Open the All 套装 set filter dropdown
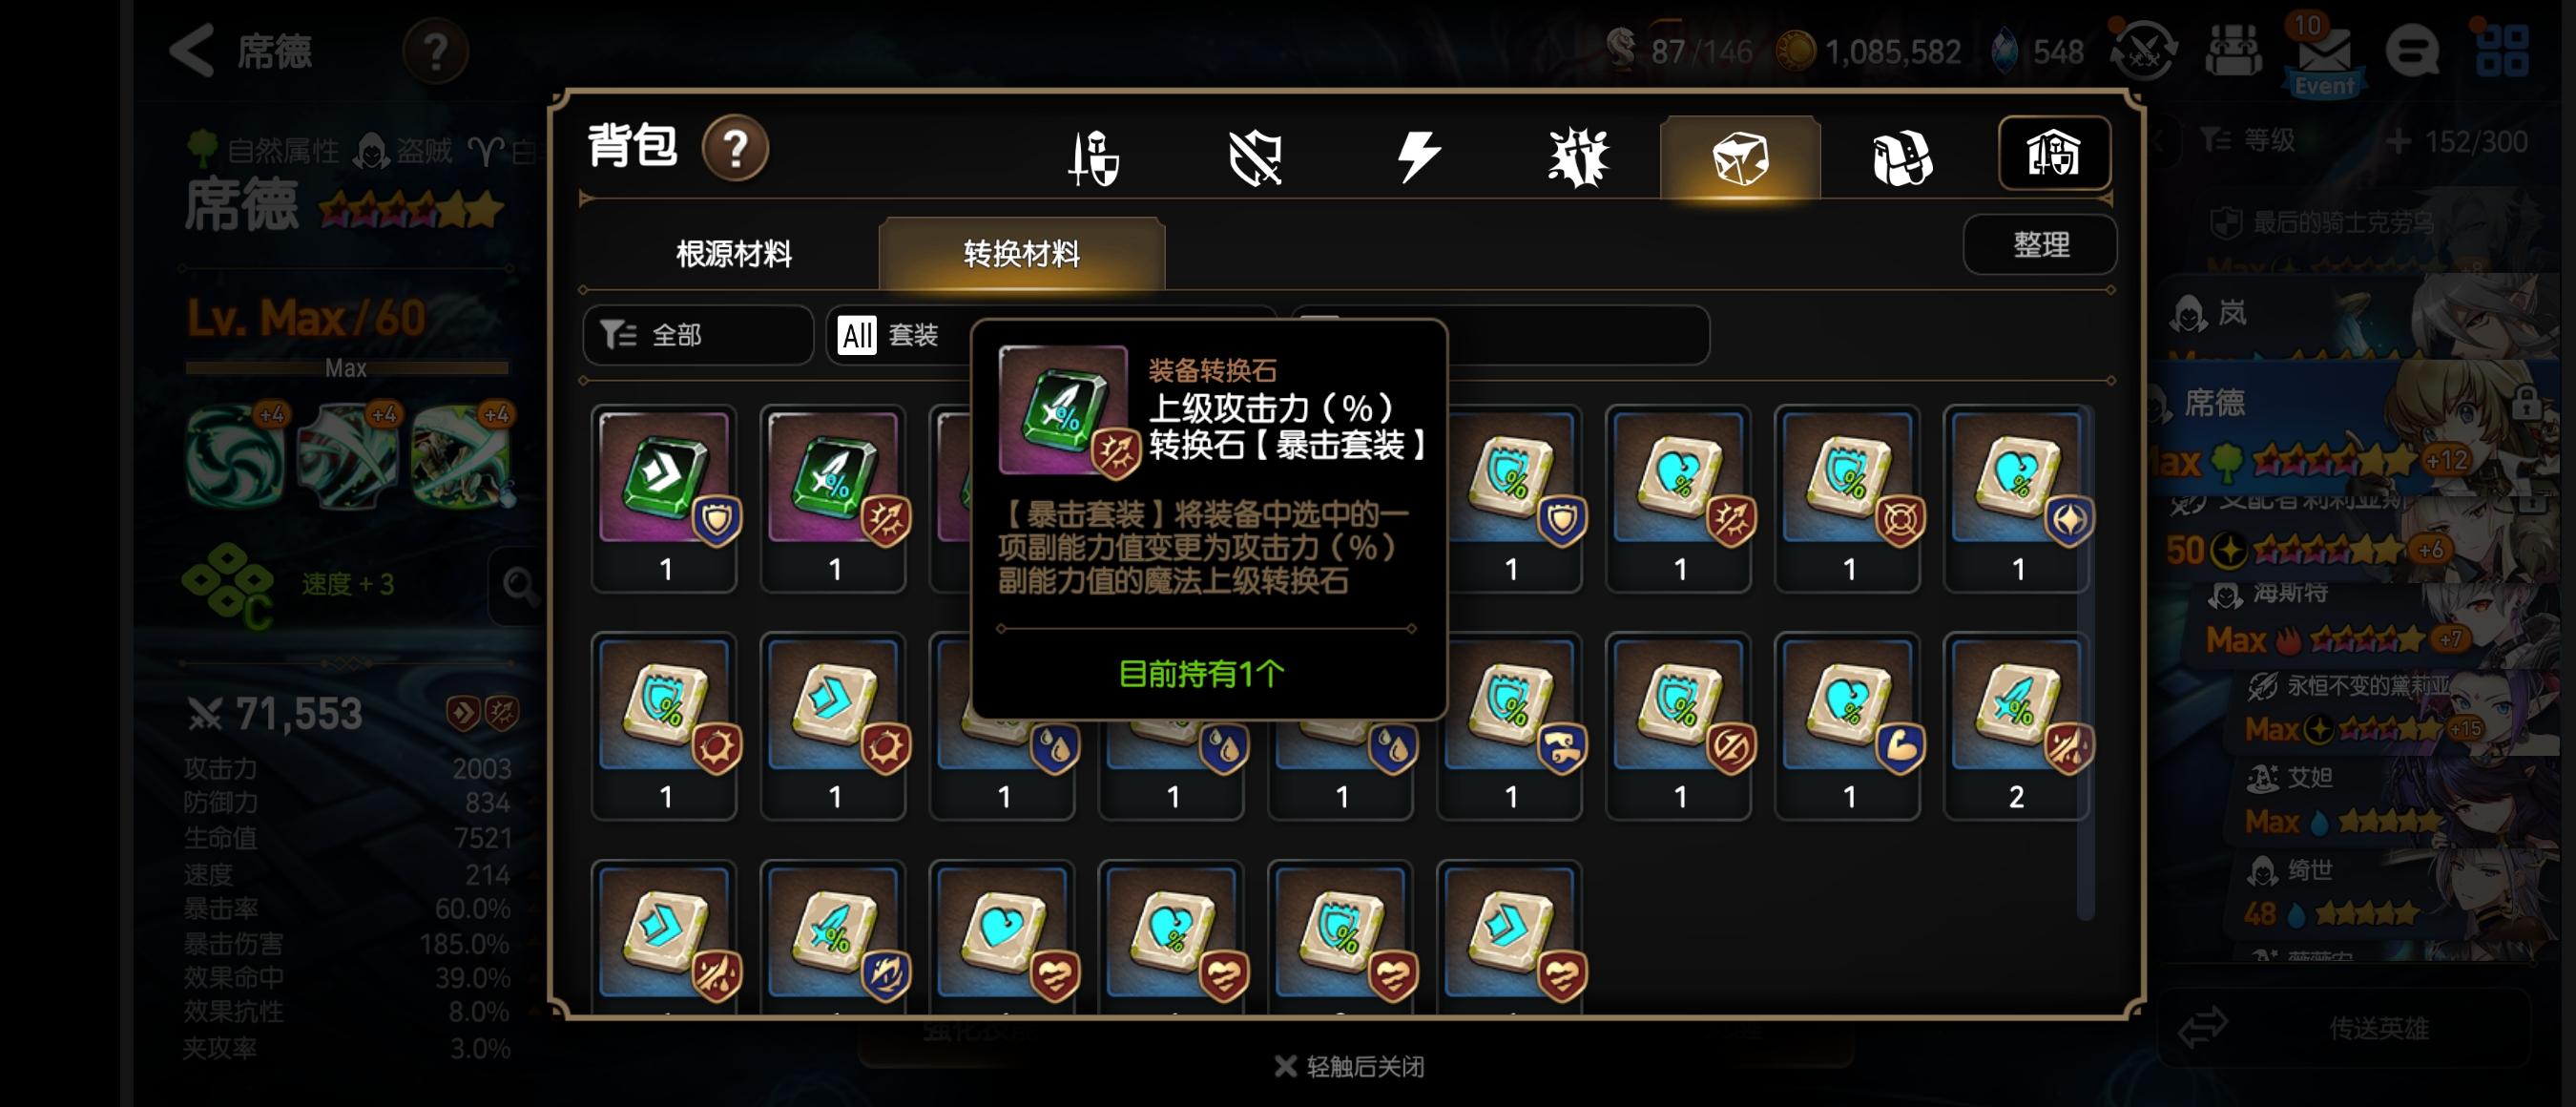The image size is (2576, 1107). coord(900,335)
